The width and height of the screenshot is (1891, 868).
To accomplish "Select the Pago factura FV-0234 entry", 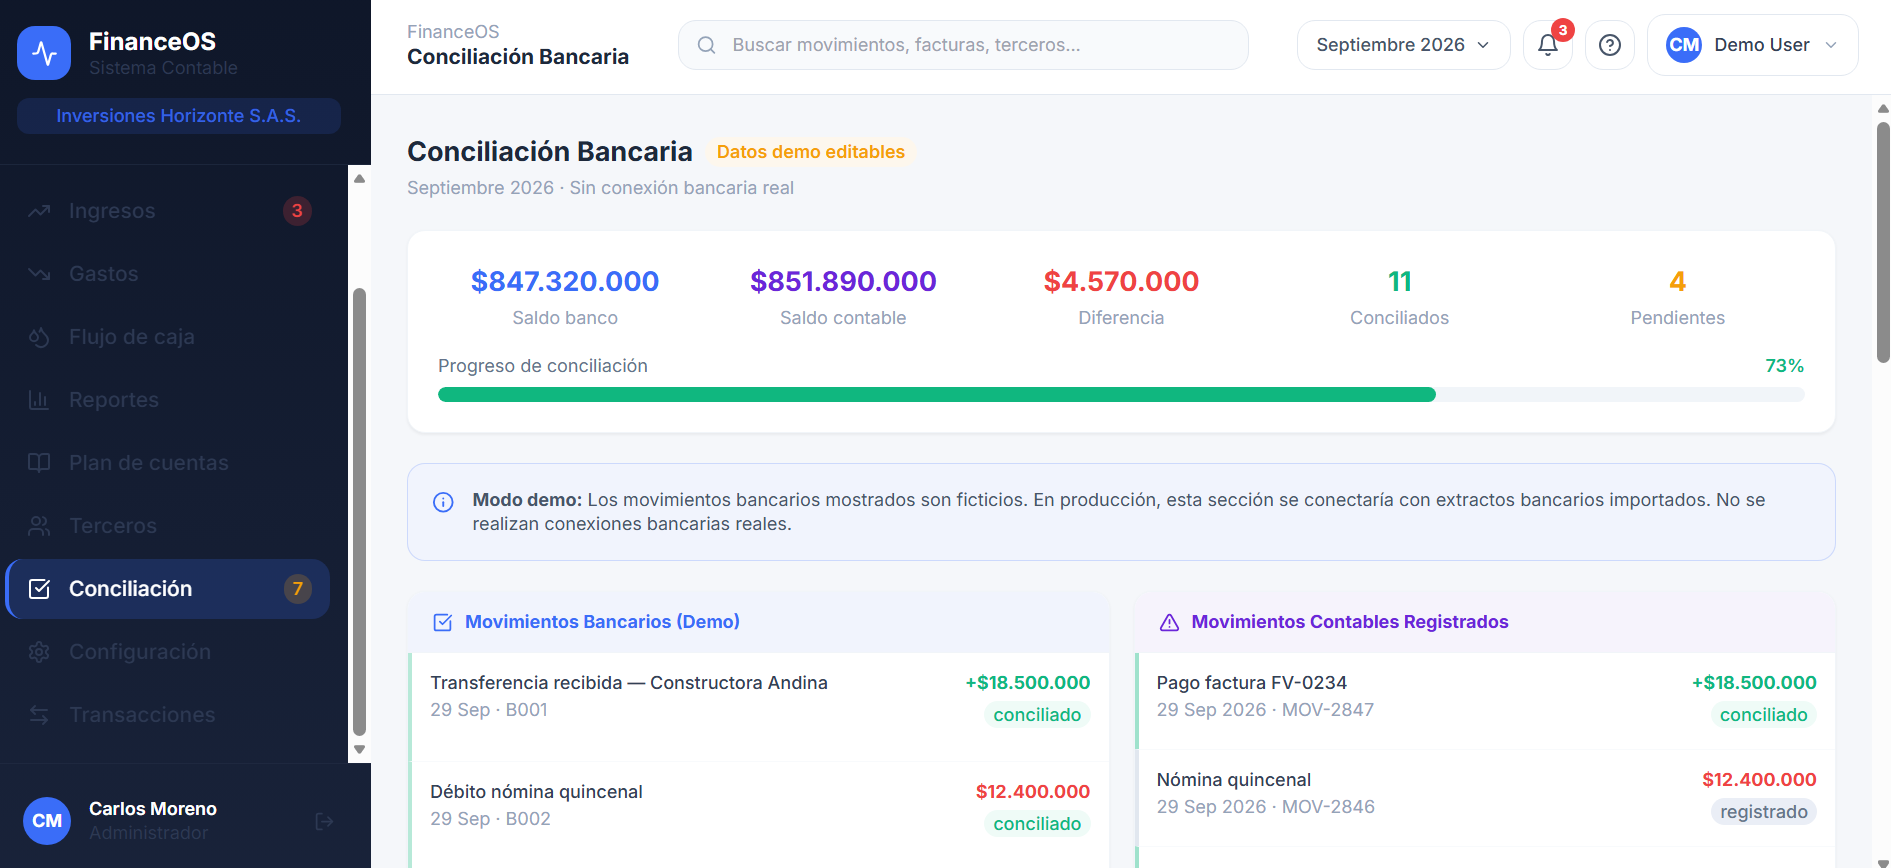I will point(1486,701).
